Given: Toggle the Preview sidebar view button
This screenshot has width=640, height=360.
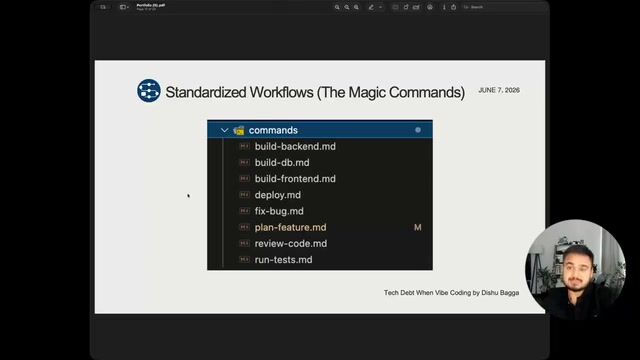Looking at the screenshot, I should point(122,7).
